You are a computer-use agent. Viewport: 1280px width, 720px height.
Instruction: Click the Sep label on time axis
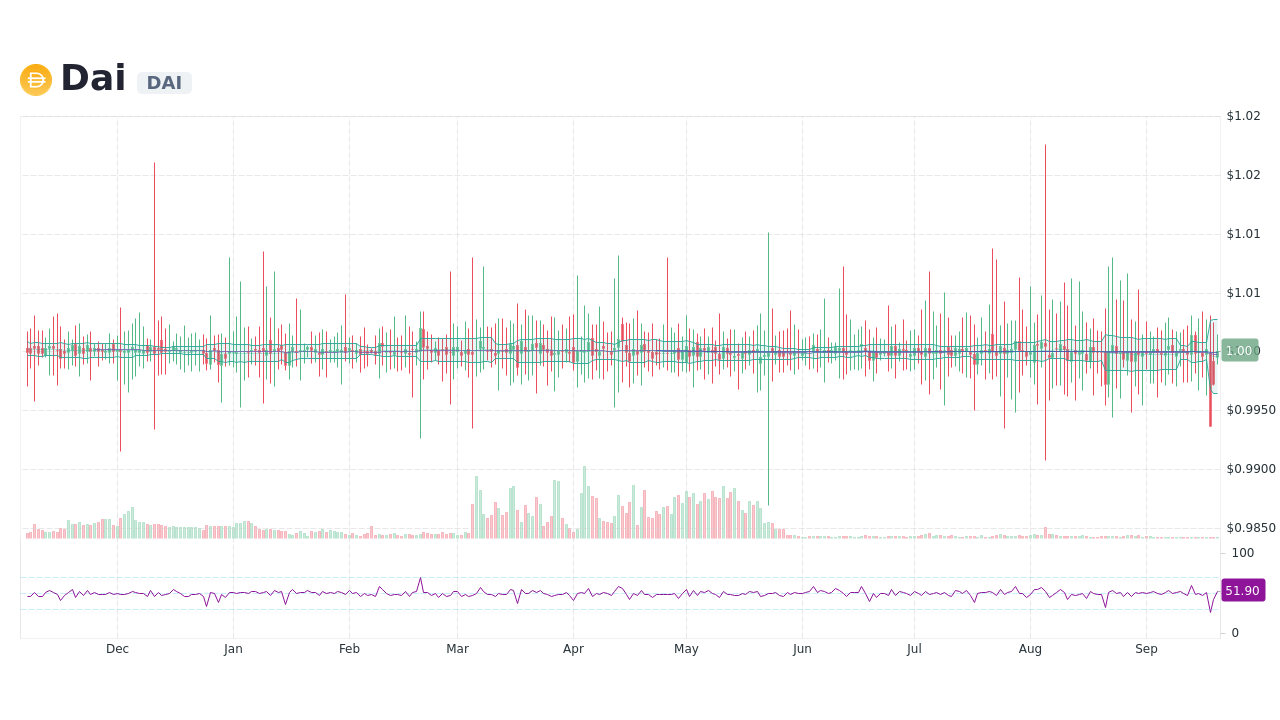1146,649
